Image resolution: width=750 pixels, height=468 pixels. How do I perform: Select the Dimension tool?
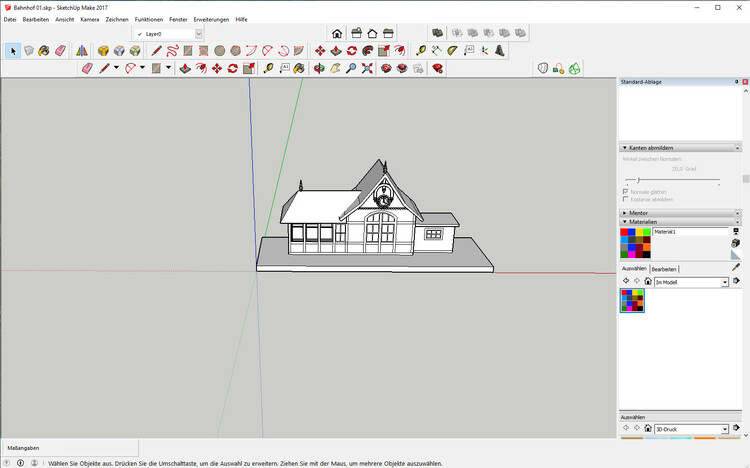click(437, 51)
